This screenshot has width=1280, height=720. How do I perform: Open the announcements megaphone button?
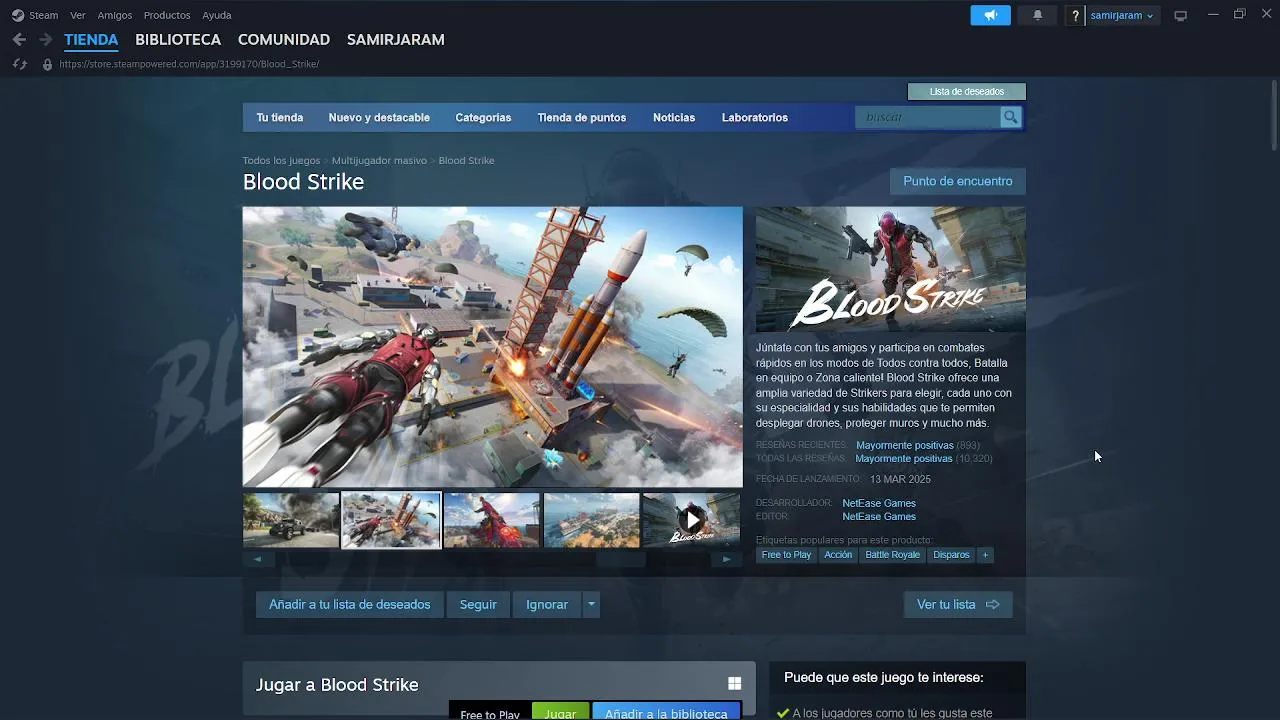990,15
